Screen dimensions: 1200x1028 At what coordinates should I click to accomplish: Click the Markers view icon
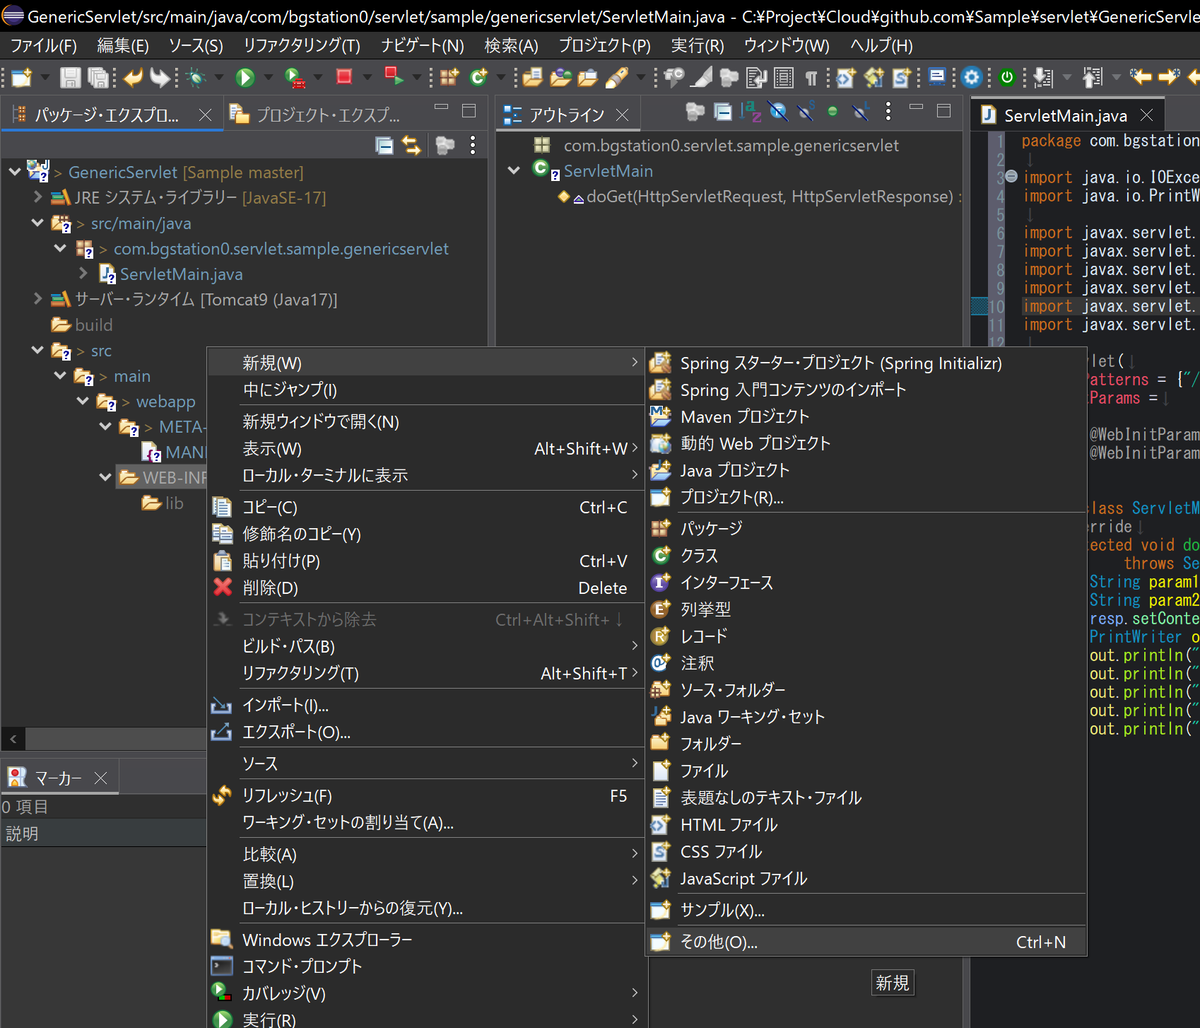[x=17, y=777]
